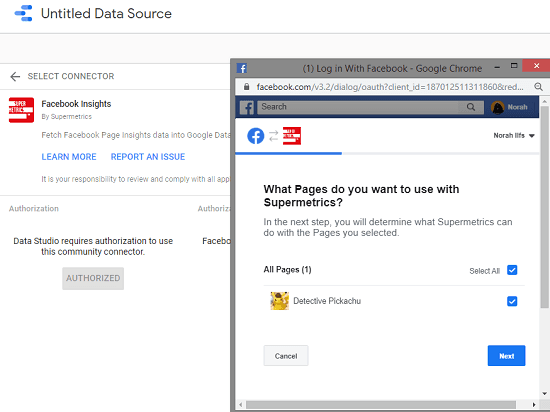Close the Log in With Facebook popup
This screenshot has height=412, width=550.
pos(536,66)
